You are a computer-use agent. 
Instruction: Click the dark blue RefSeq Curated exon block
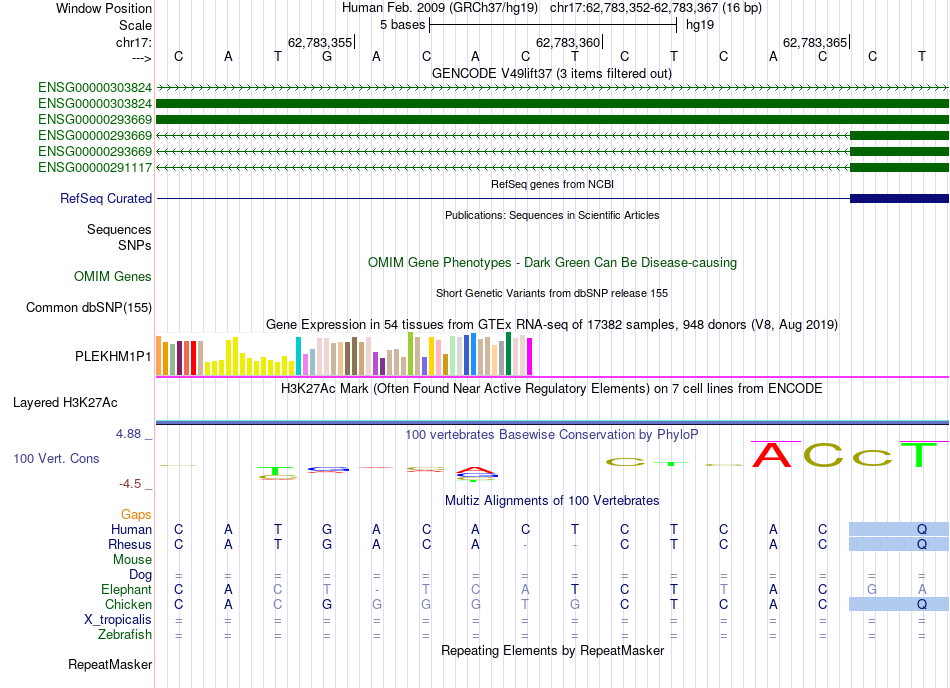899,199
